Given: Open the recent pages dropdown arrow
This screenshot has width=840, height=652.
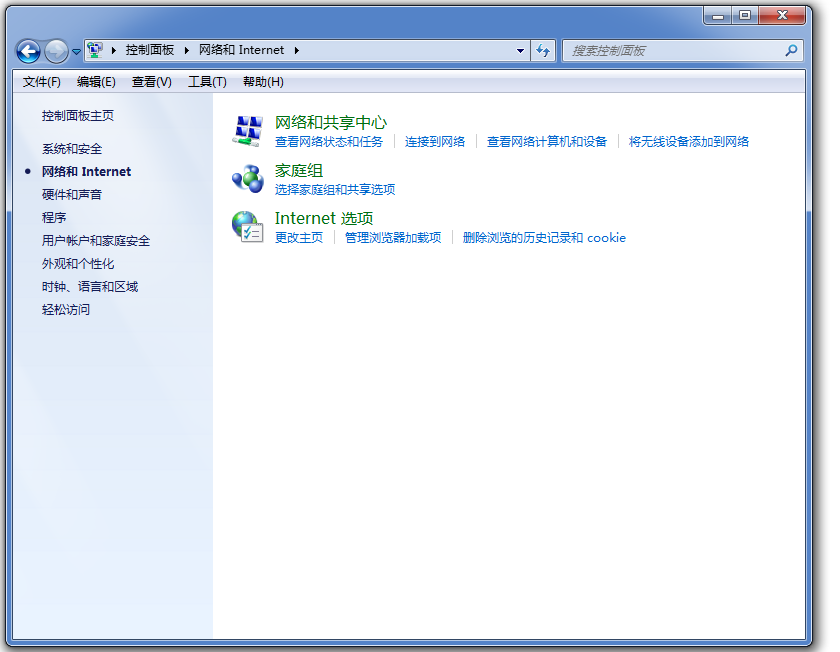Looking at the screenshot, I should tap(76, 52).
